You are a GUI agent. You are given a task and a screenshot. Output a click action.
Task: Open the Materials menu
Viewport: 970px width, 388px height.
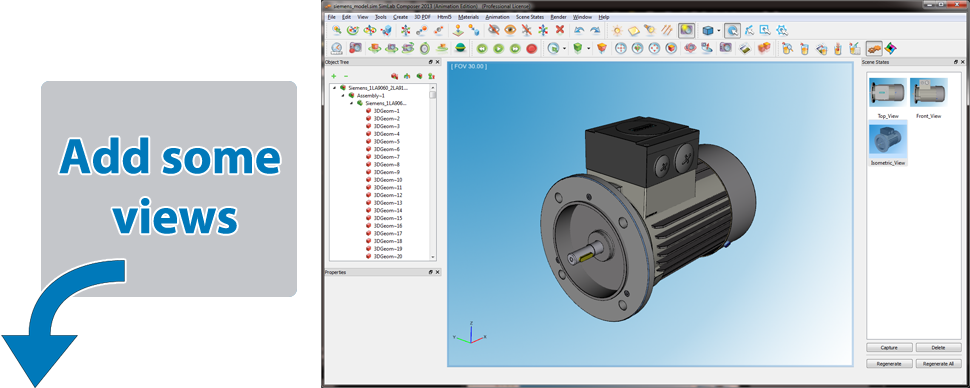pyautogui.click(x=468, y=17)
